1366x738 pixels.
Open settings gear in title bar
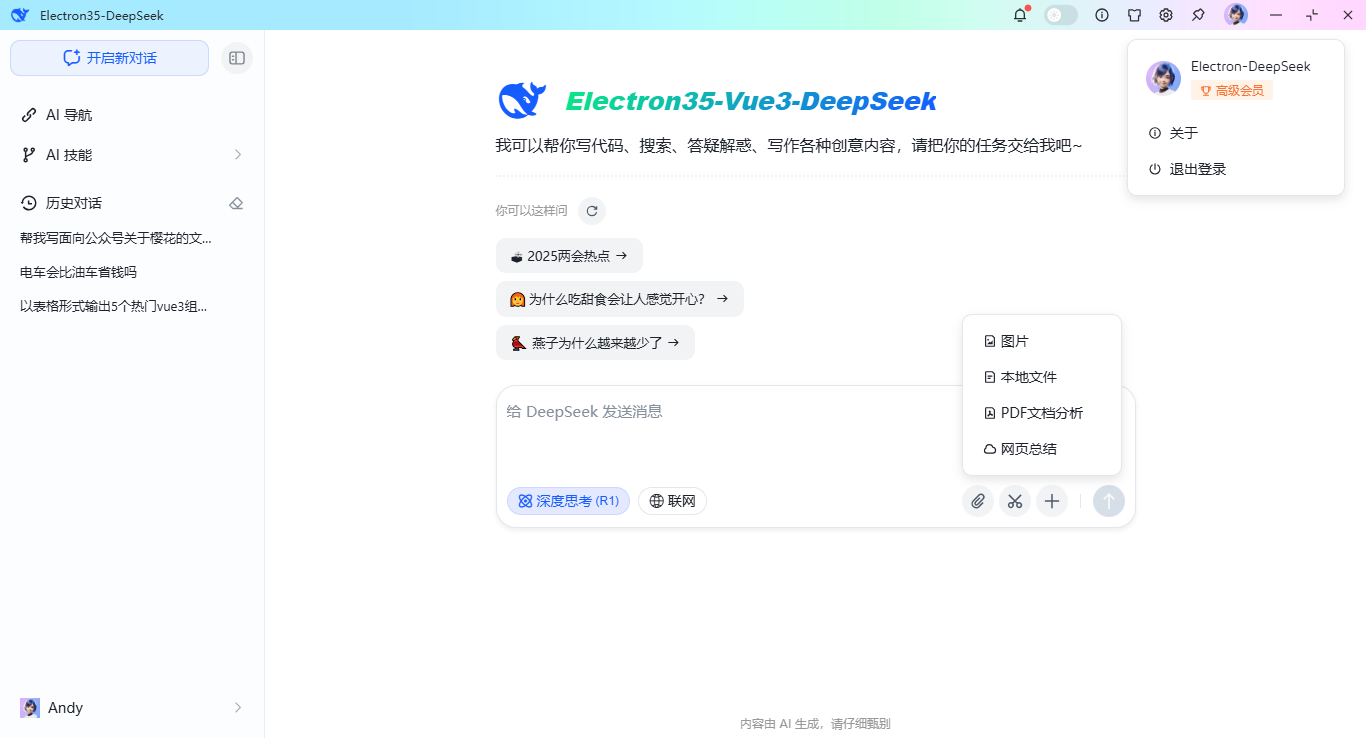click(x=1166, y=15)
